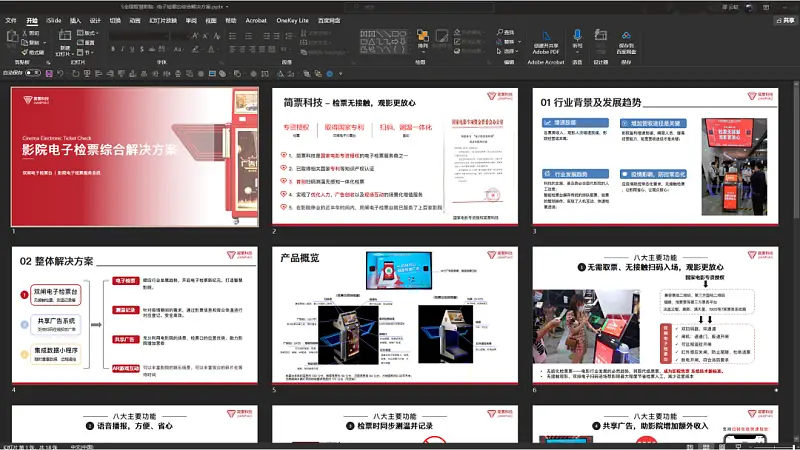Toggle Bold text formatting
The width and height of the screenshot is (800, 450).
113,49
